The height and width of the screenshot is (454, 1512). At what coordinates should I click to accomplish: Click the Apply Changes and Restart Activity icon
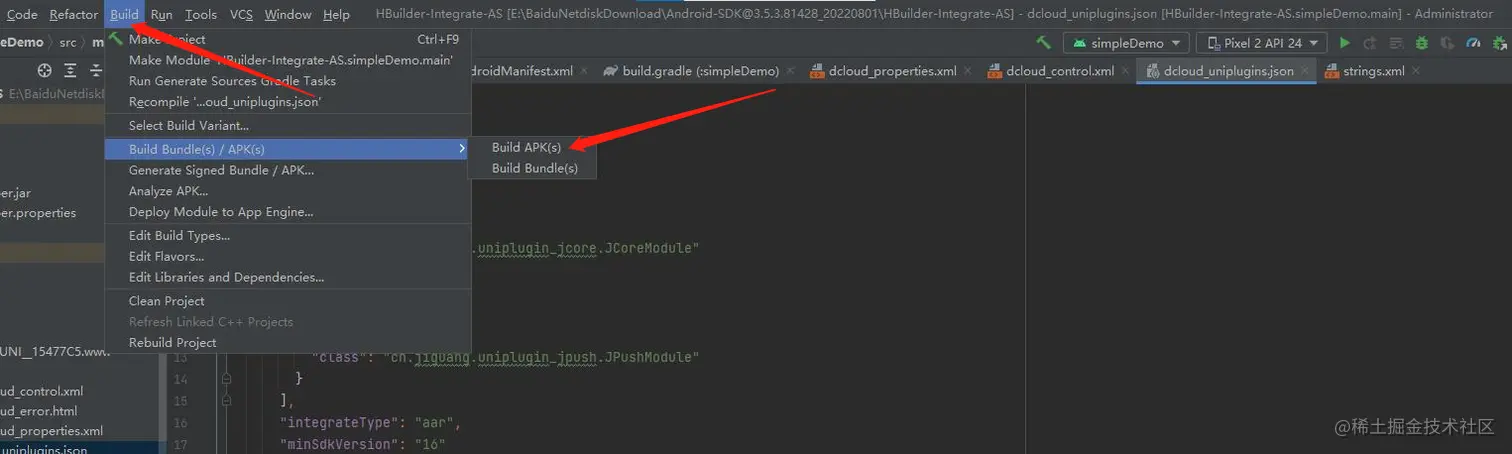[1370, 43]
